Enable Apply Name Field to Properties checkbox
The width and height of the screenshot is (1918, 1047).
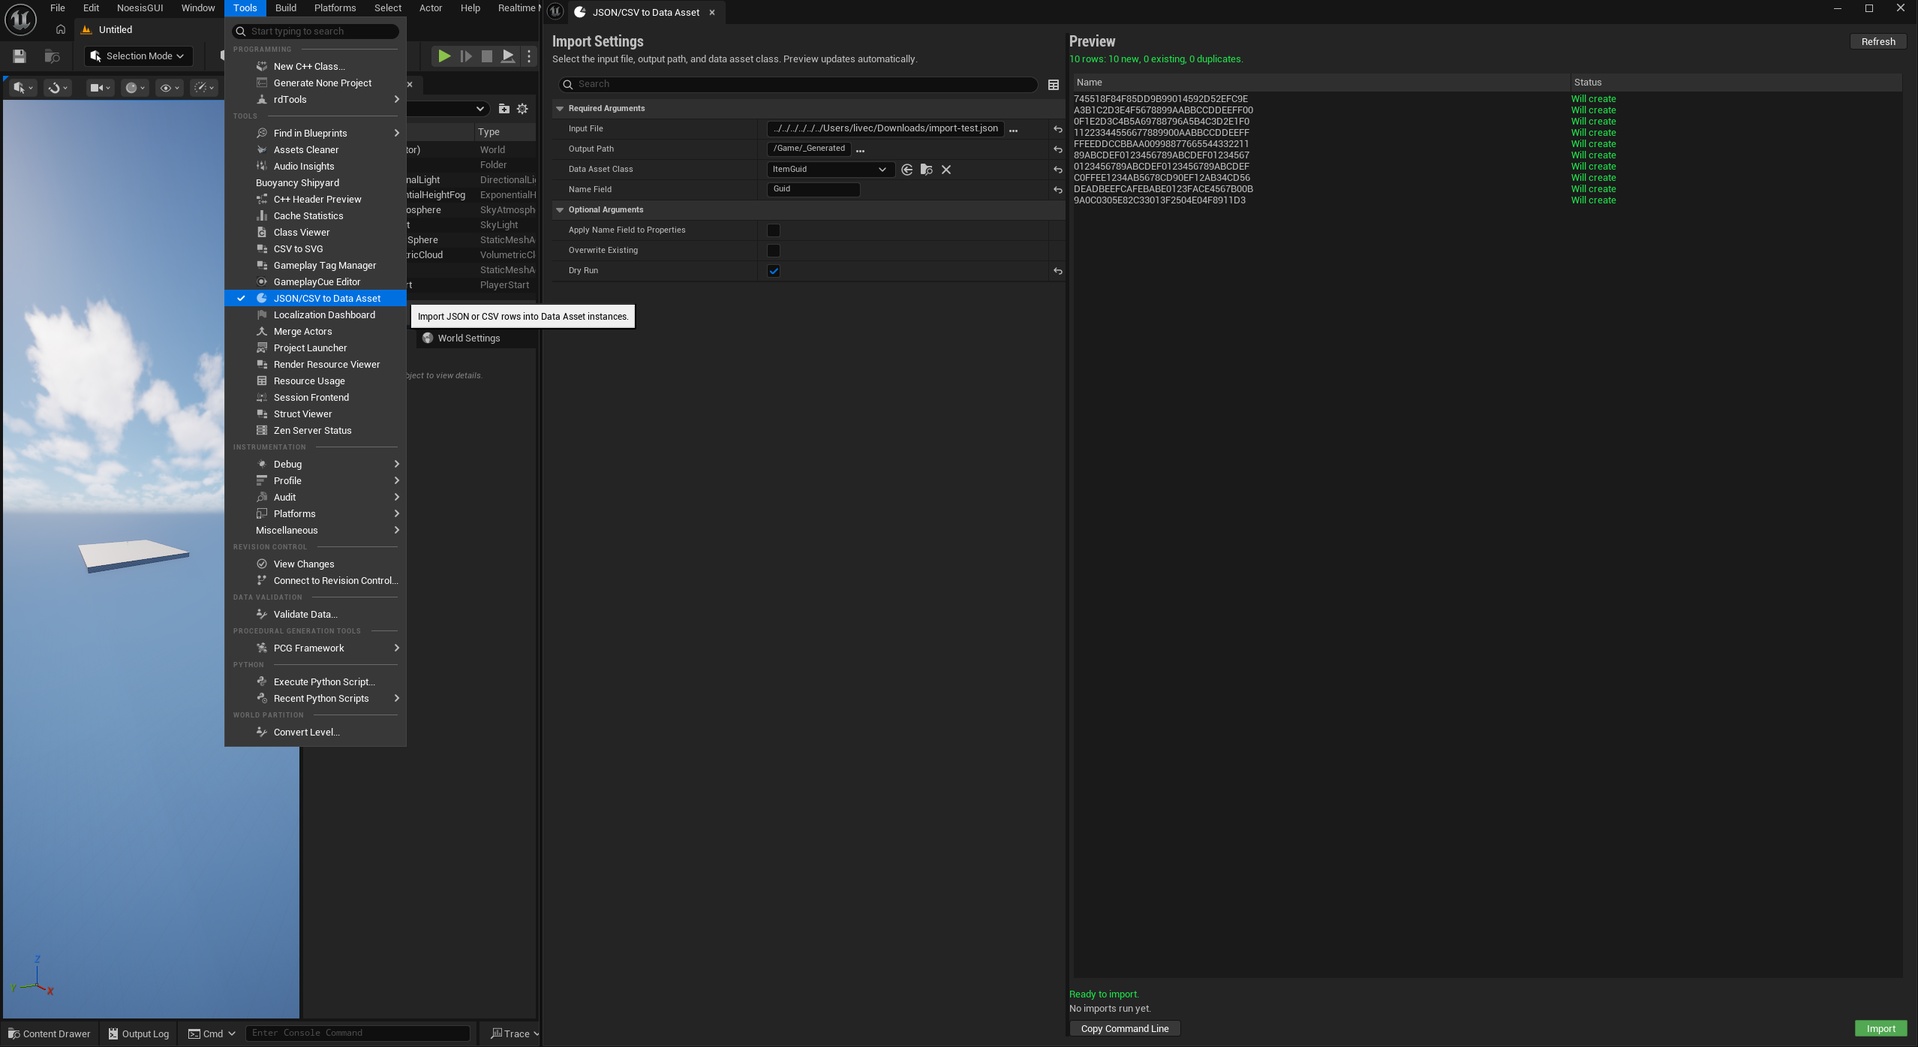773,230
